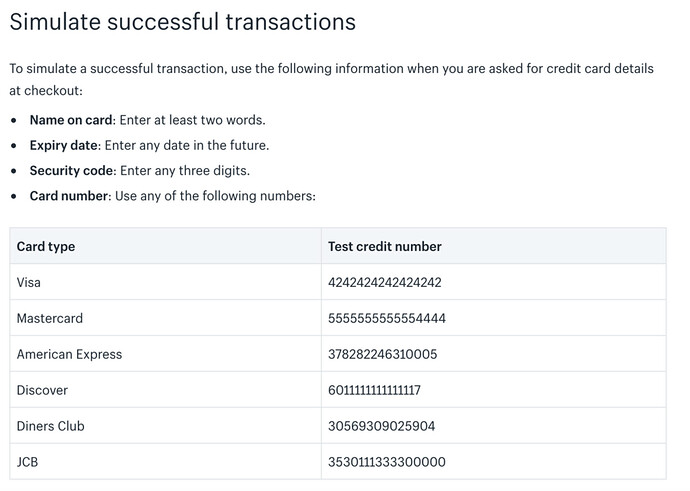Click the intro paragraph about credit card details
The height and width of the screenshot is (491, 690).
(331, 80)
